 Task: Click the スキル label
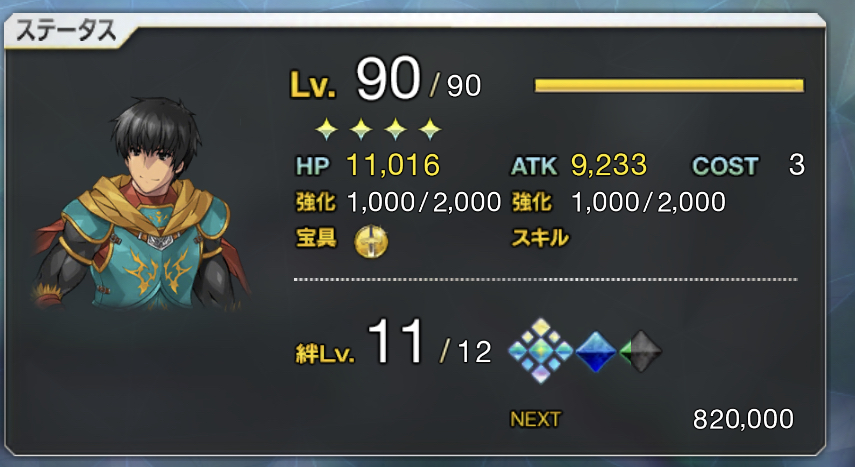pyautogui.click(x=540, y=238)
